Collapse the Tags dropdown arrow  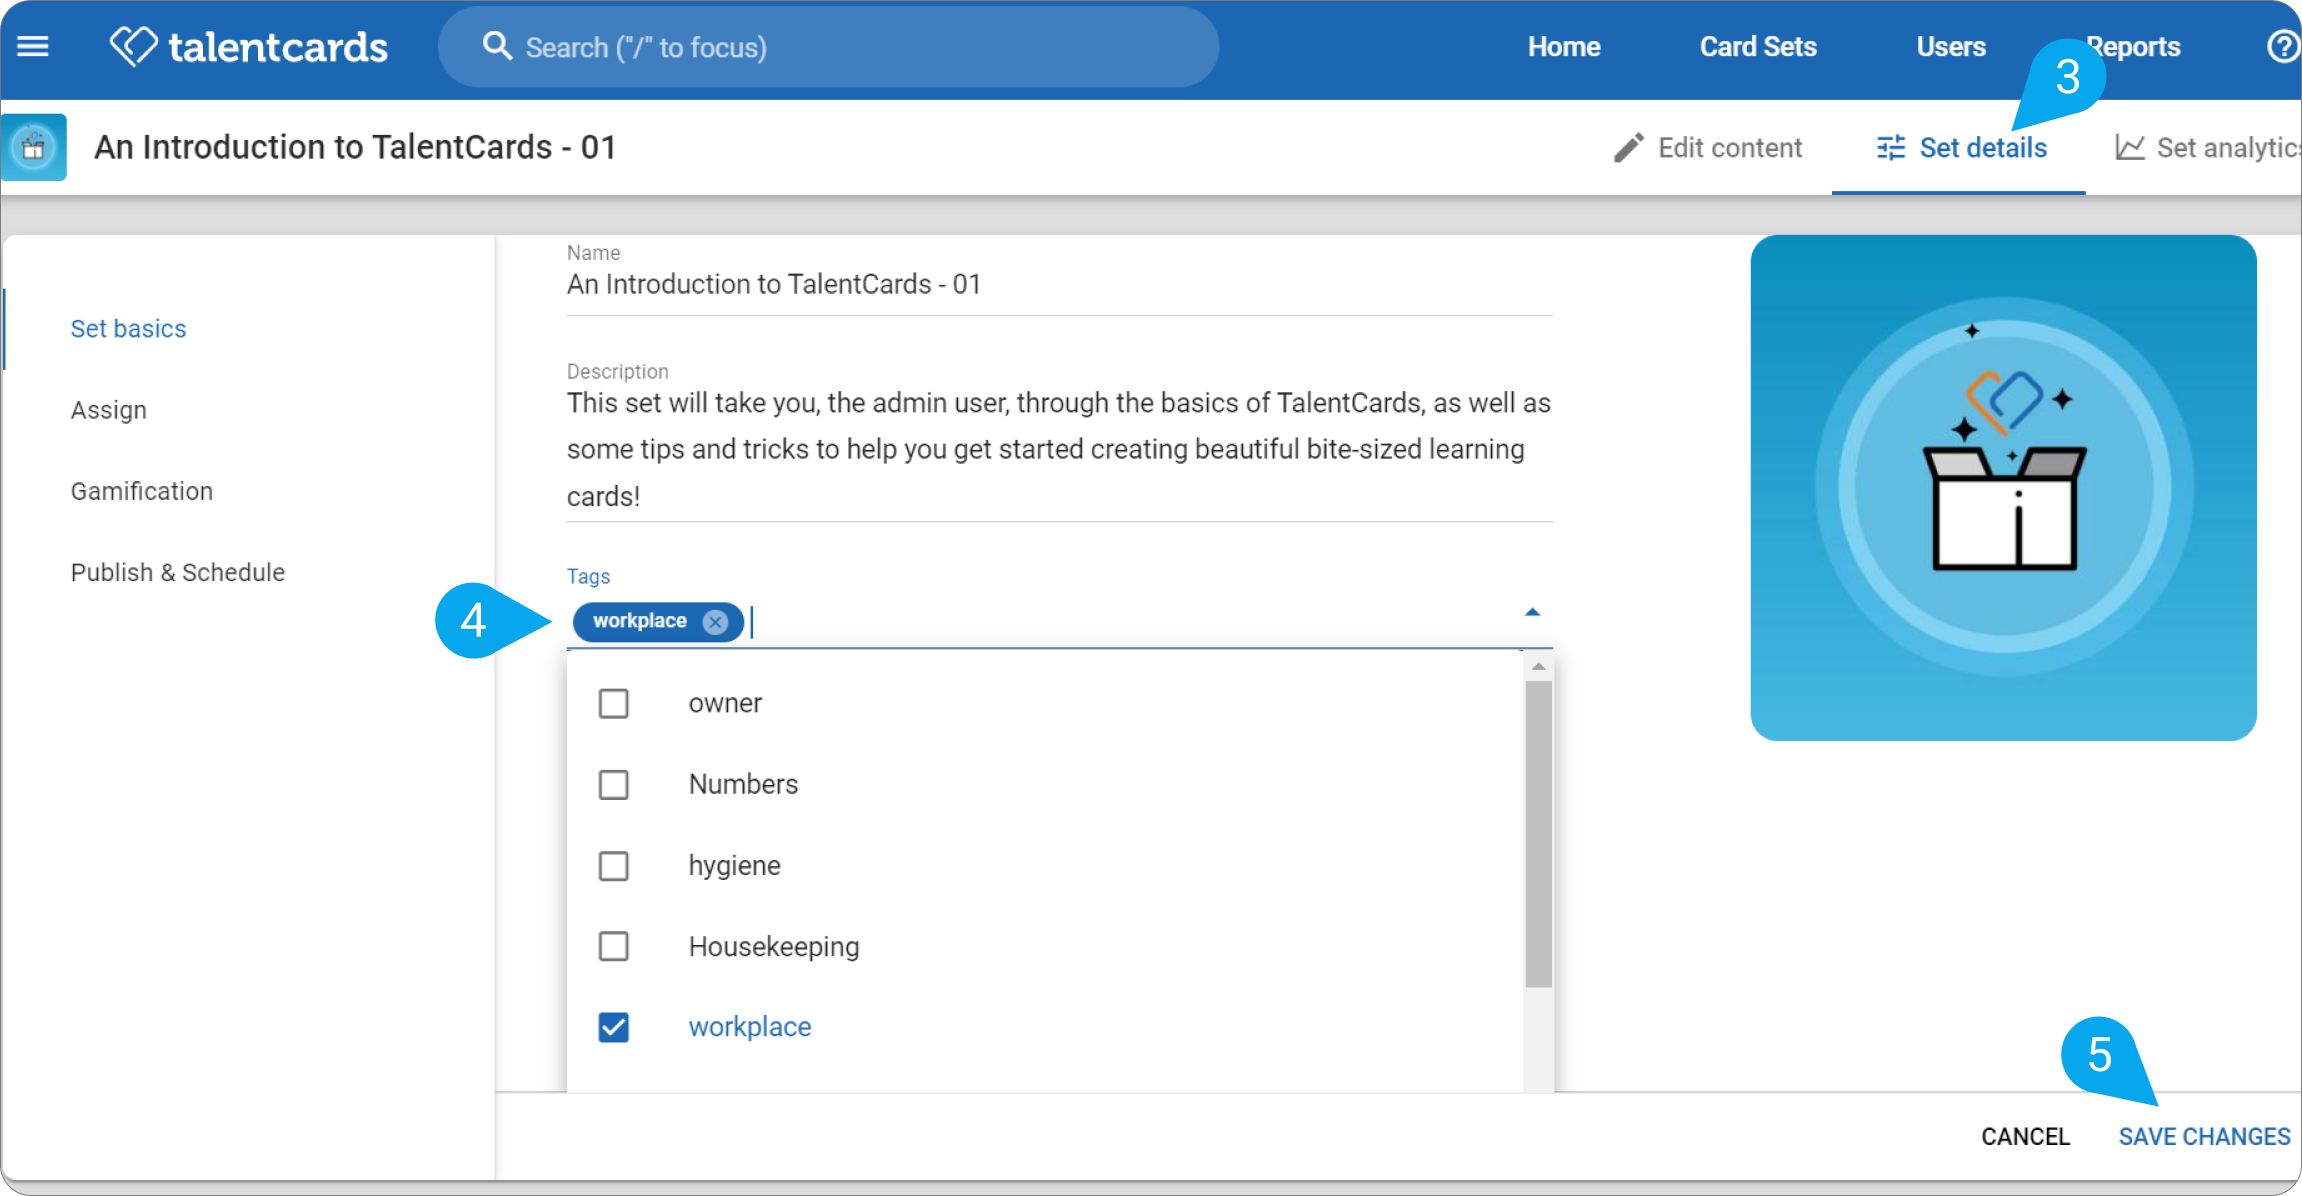click(x=1532, y=612)
